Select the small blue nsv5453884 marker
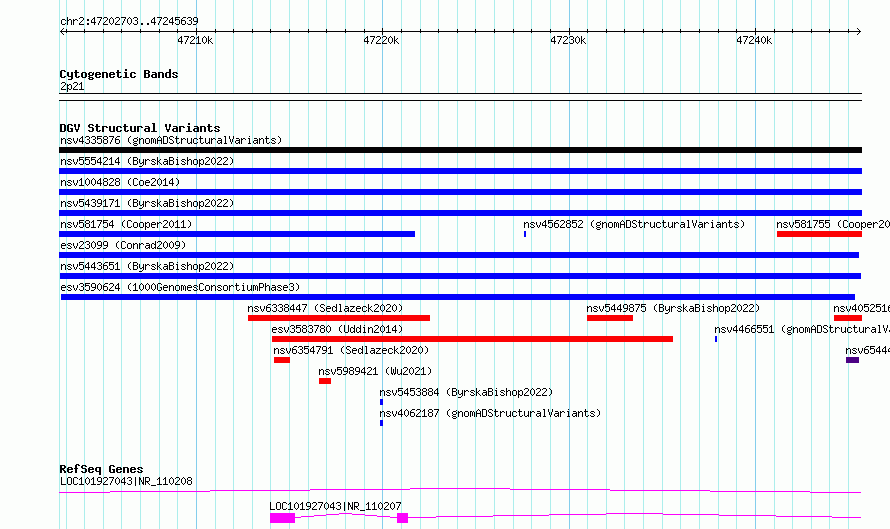The image size is (890, 529). click(381, 402)
